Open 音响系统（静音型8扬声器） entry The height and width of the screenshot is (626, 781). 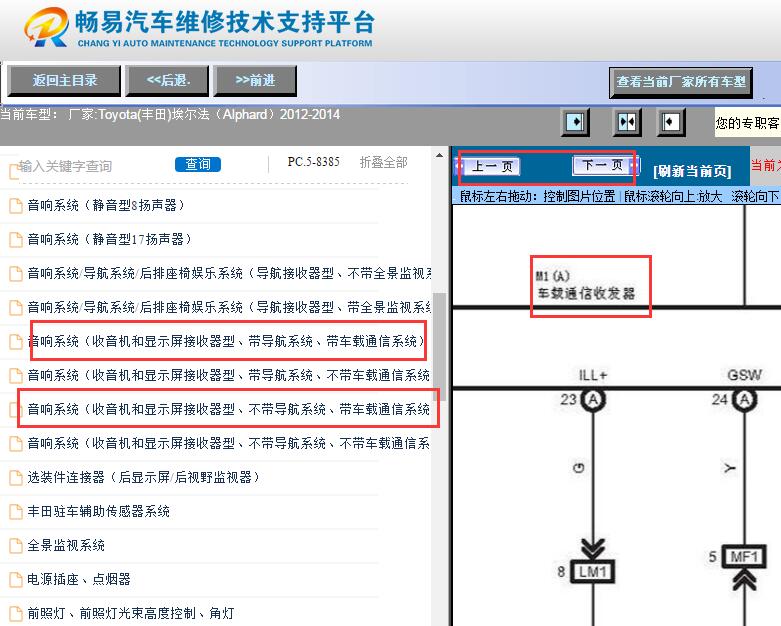(106, 205)
